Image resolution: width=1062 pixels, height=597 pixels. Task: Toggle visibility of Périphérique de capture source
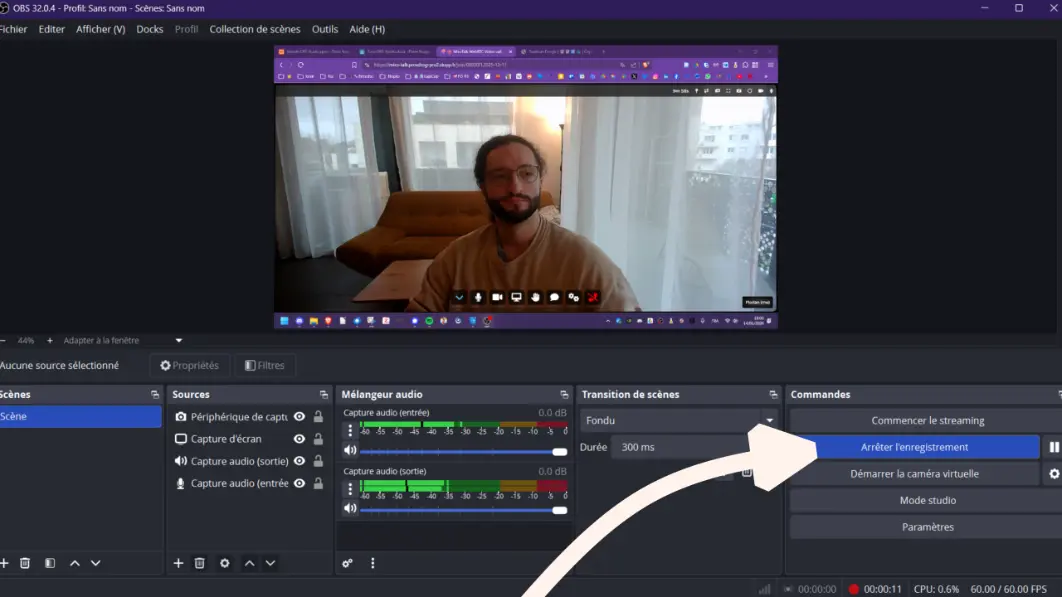[299, 417]
